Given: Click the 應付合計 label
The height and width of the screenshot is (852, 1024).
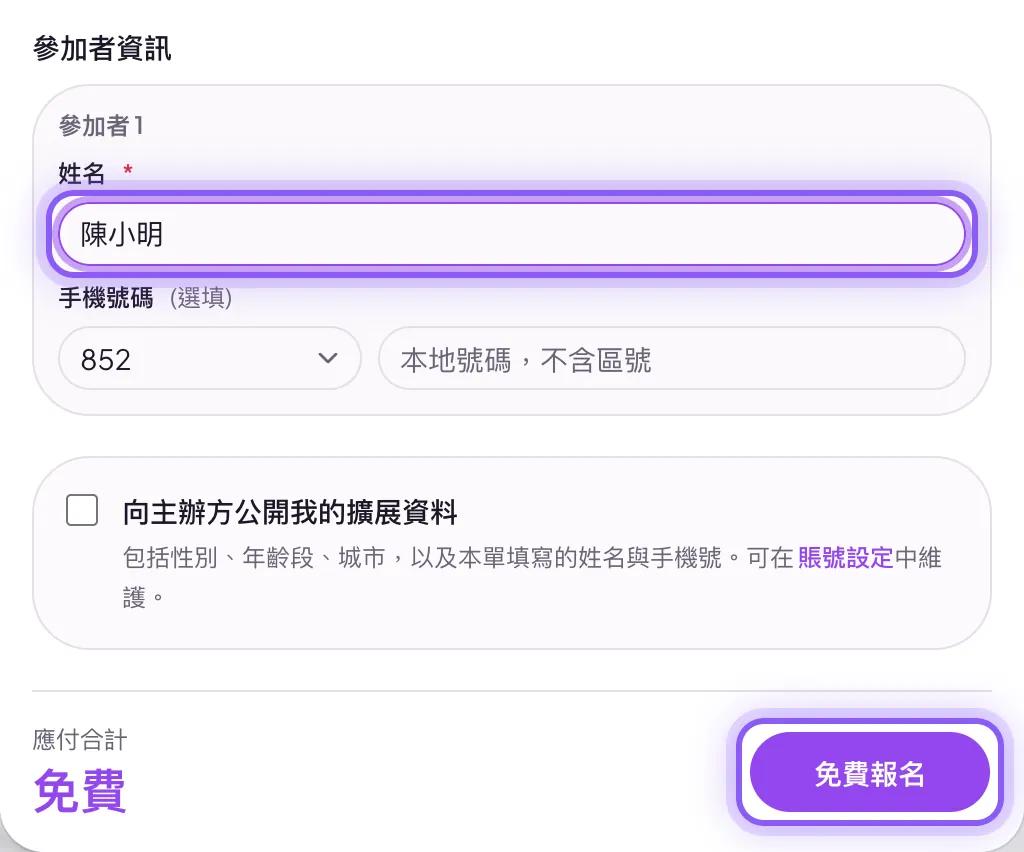Looking at the screenshot, I should pos(80,740).
